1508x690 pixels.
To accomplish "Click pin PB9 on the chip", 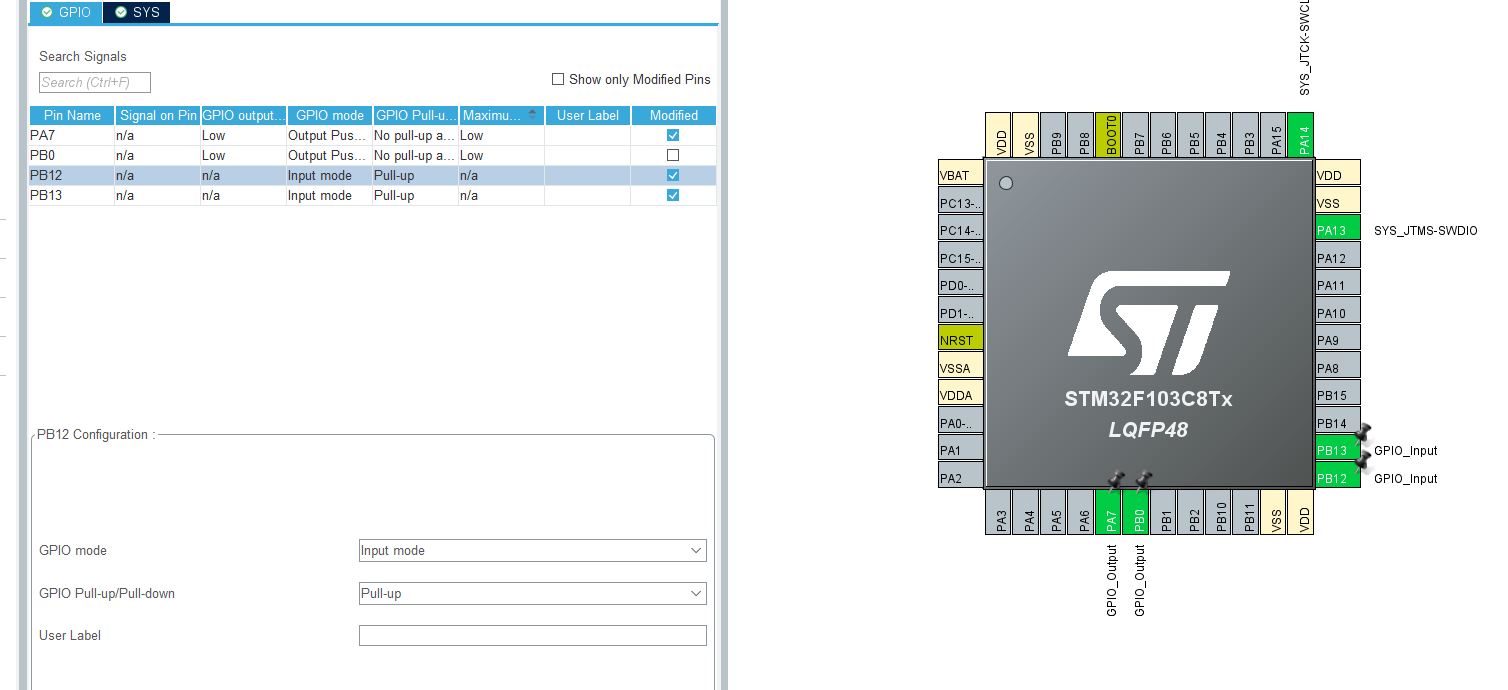I will tap(1055, 134).
